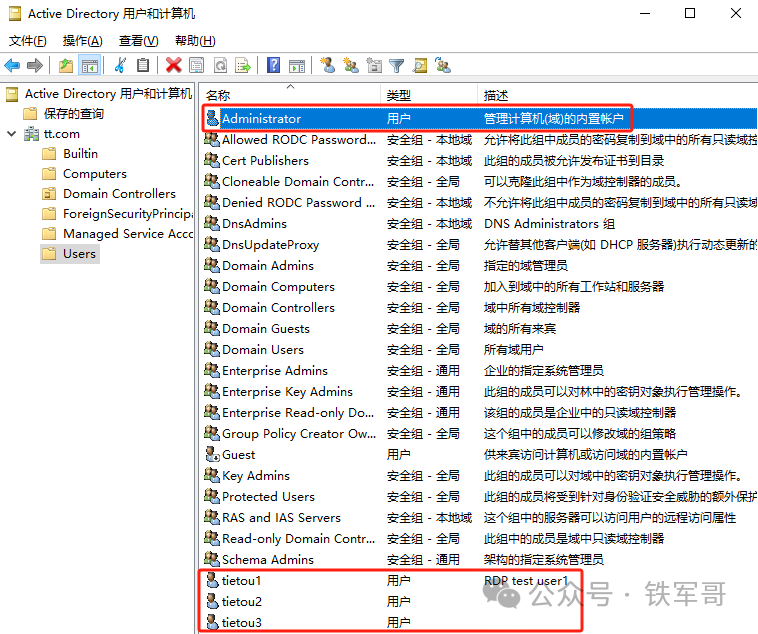Viewport: 758px width, 634px height.
Task: Create new organizational unit with toolbar icon
Action: 374,65
